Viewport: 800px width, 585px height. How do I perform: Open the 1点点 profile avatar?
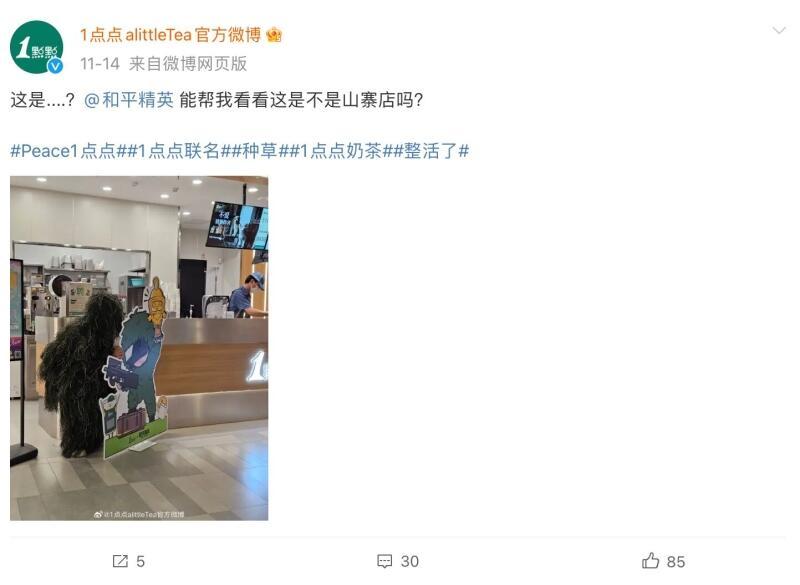(x=37, y=47)
